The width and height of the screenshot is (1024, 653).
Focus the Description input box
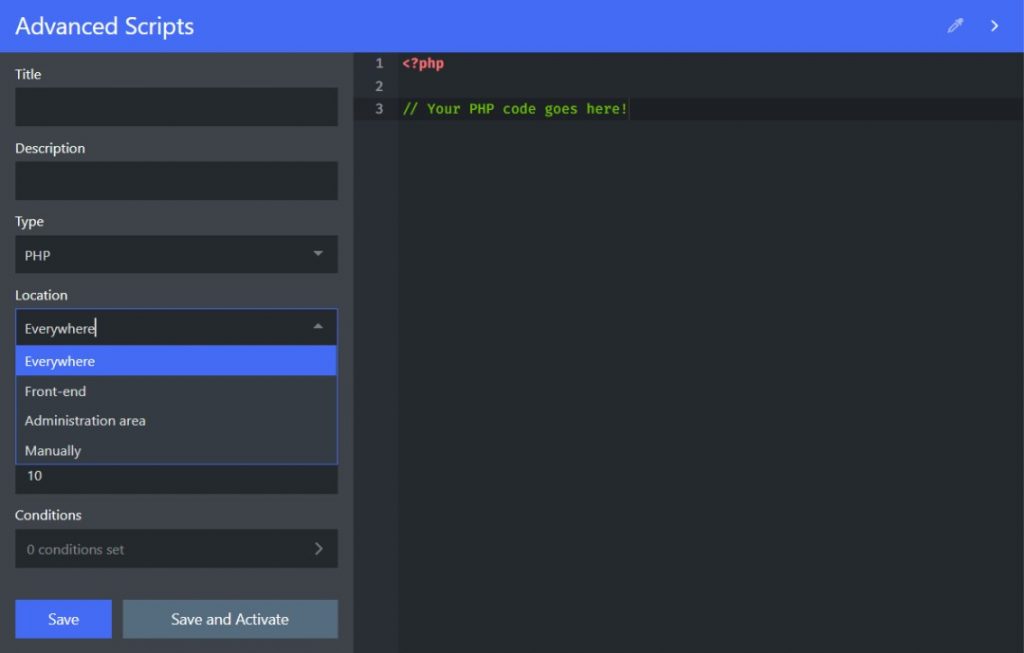176,181
